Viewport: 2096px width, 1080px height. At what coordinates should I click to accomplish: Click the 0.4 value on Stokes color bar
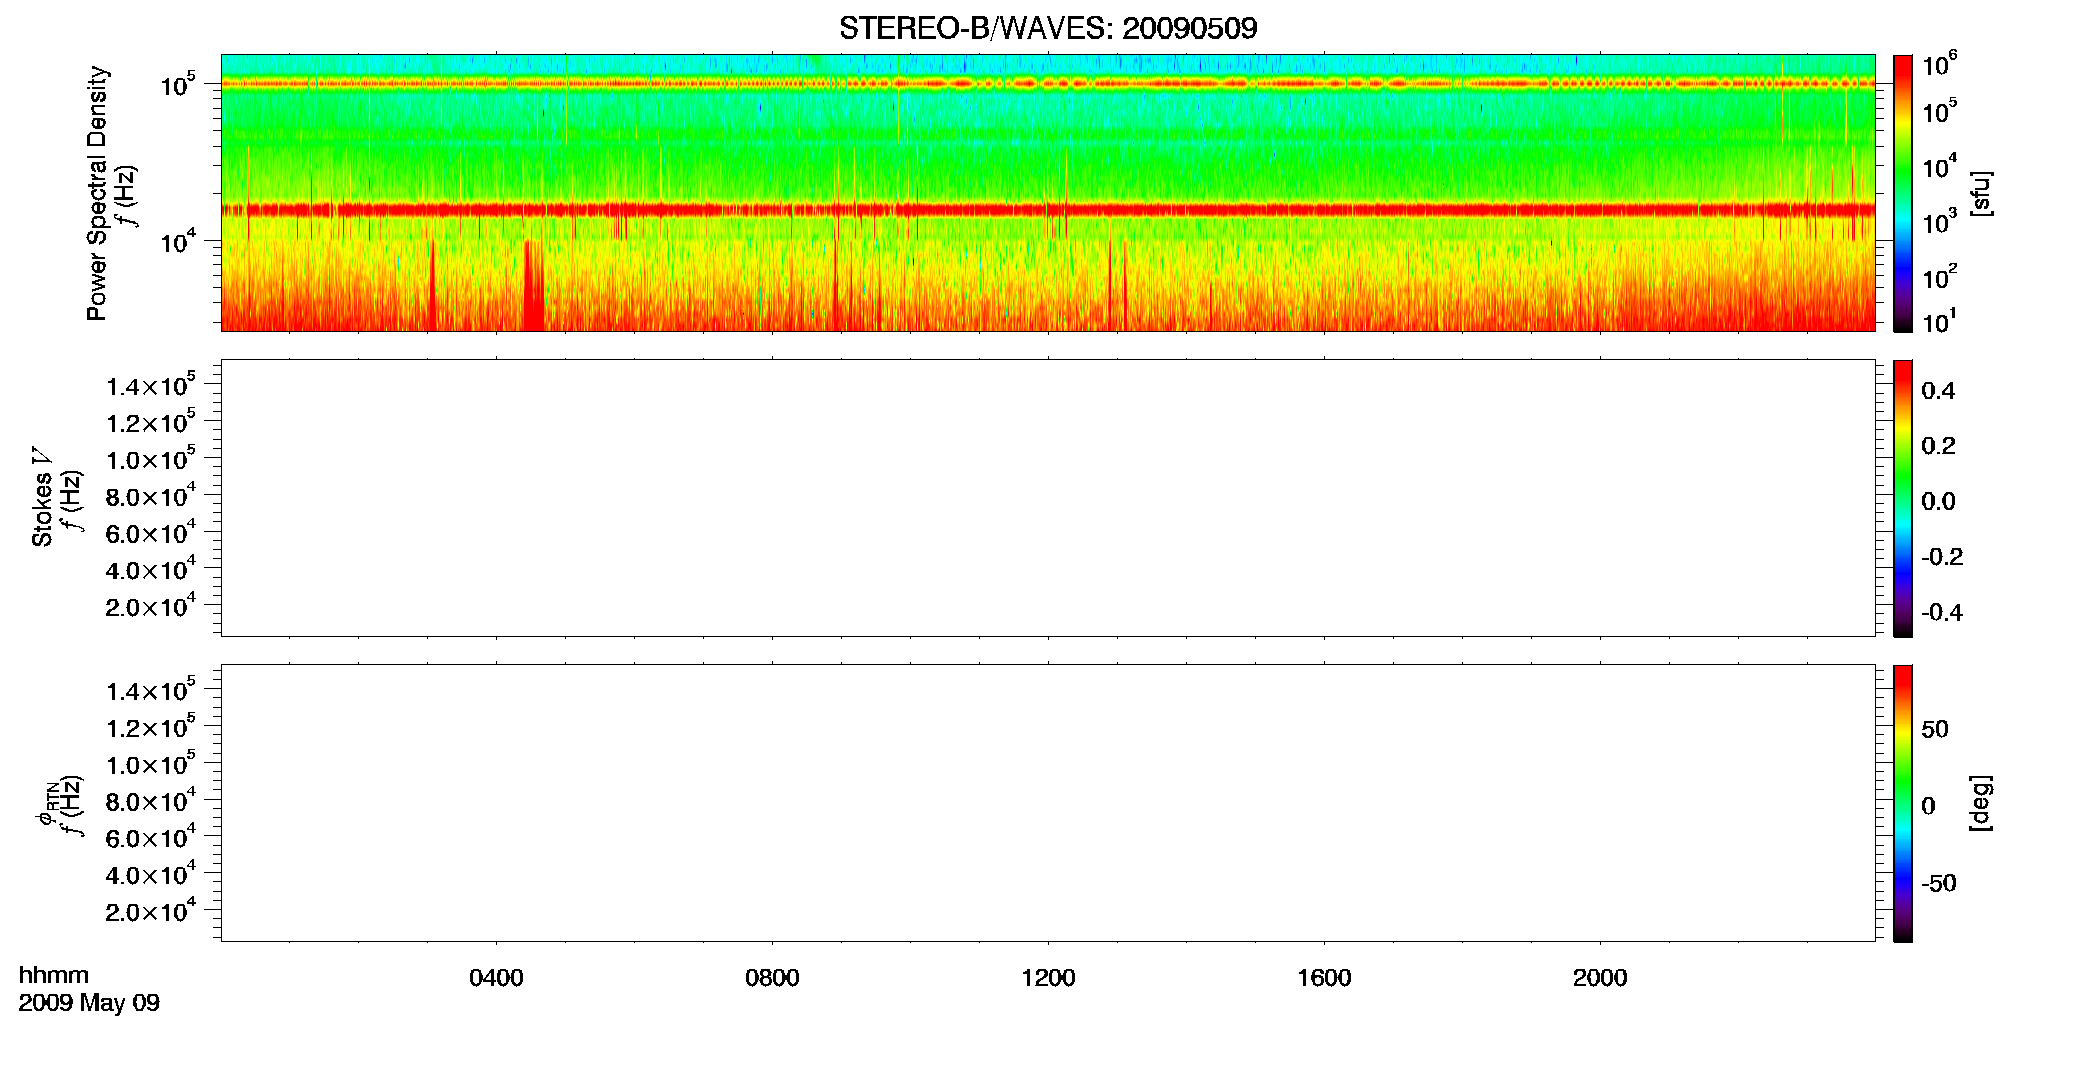[x=1938, y=391]
